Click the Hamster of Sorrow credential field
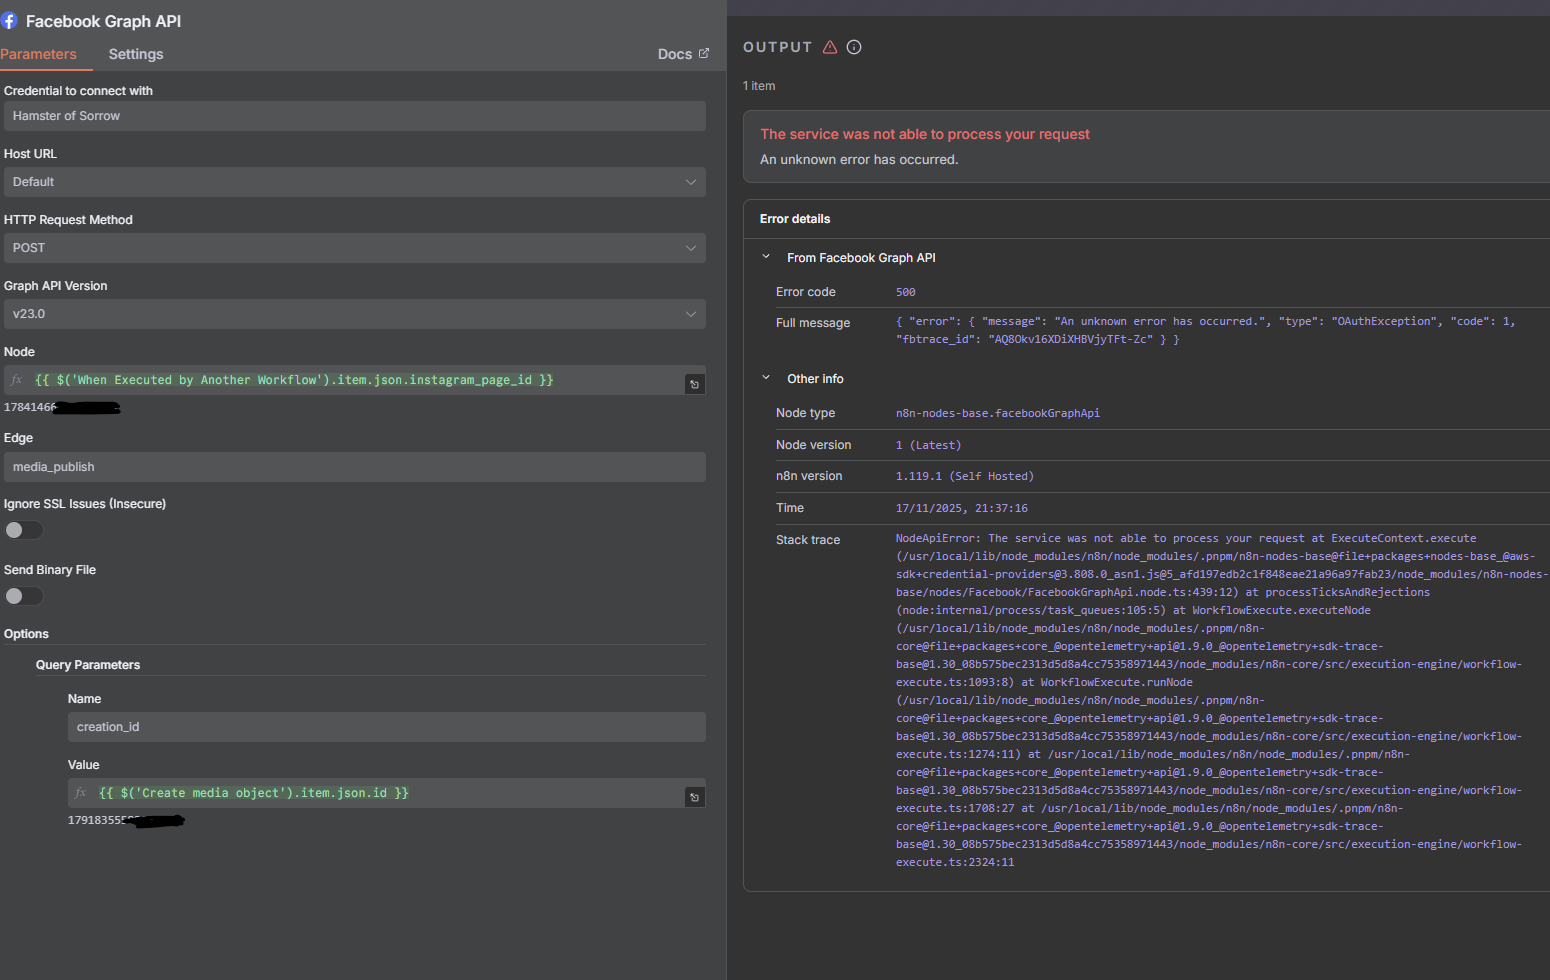 pyautogui.click(x=354, y=116)
